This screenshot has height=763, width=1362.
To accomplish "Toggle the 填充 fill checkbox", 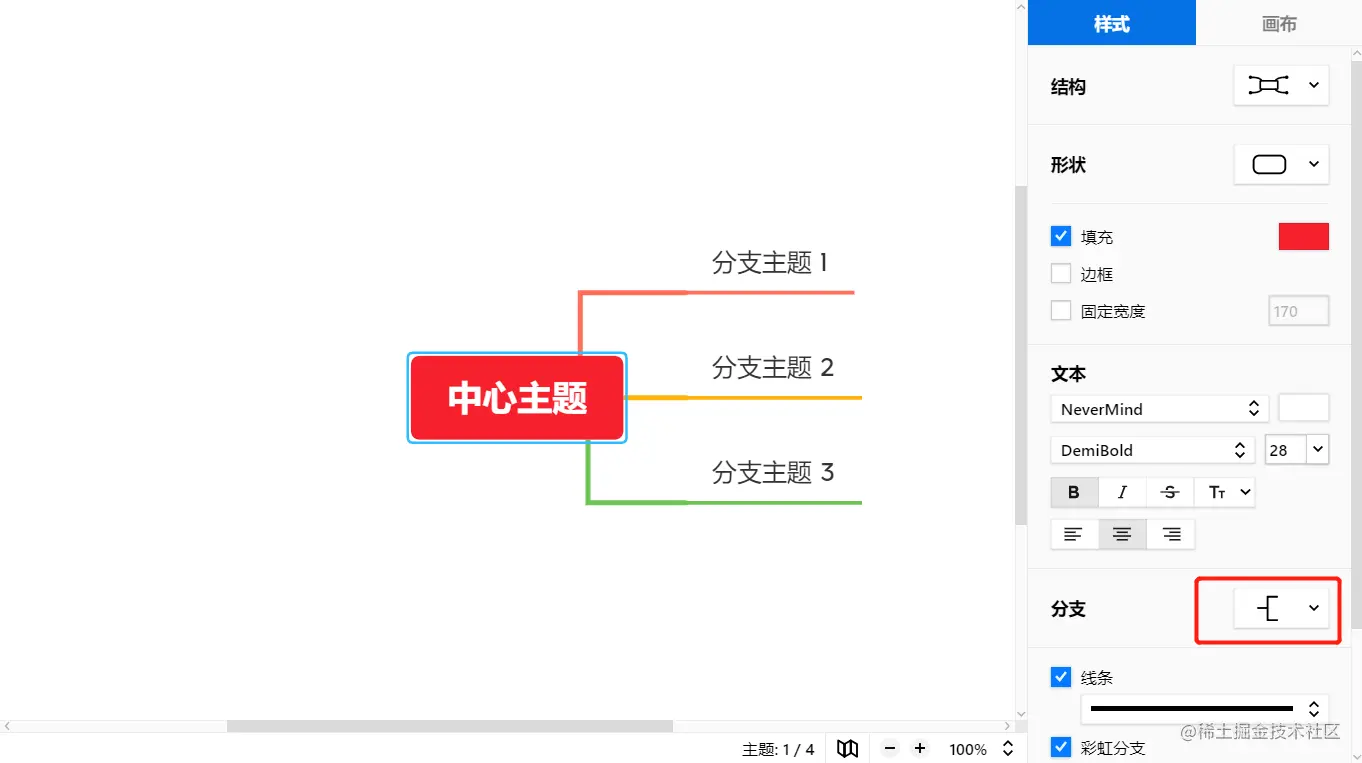I will (1061, 237).
